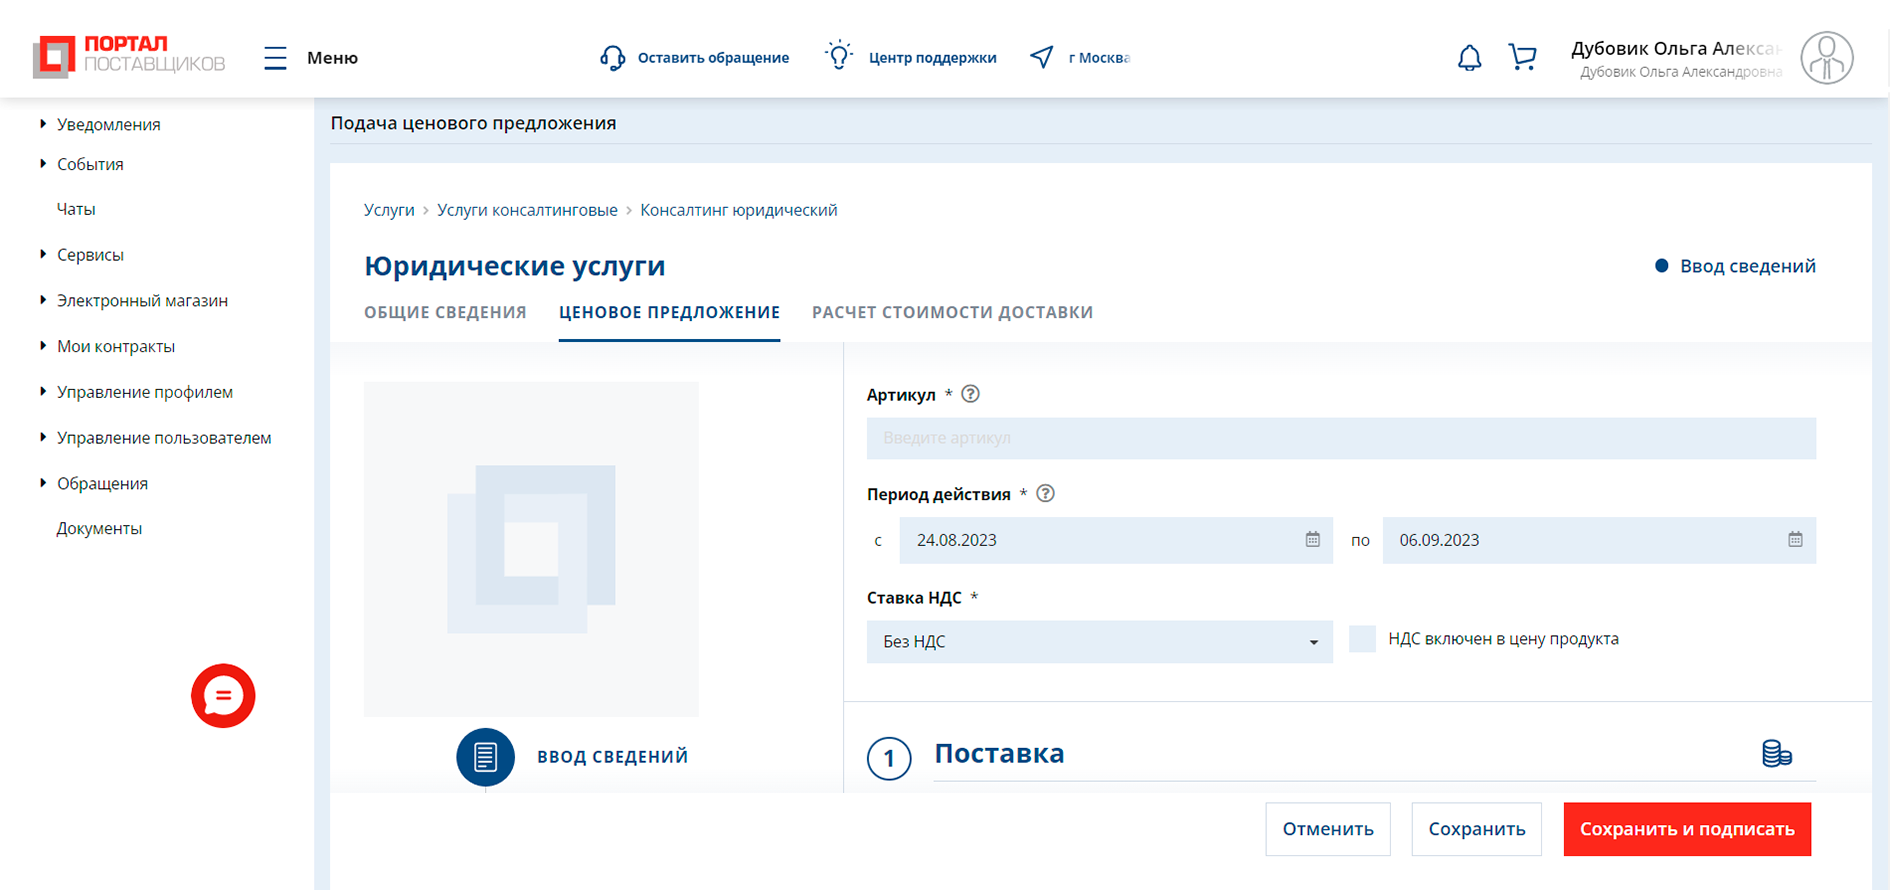This screenshot has height=890, width=1890.
Task: Select ЦЕНОВОЕ ПРЕДЛОЖЕНИЕ tab
Action: (x=669, y=312)
